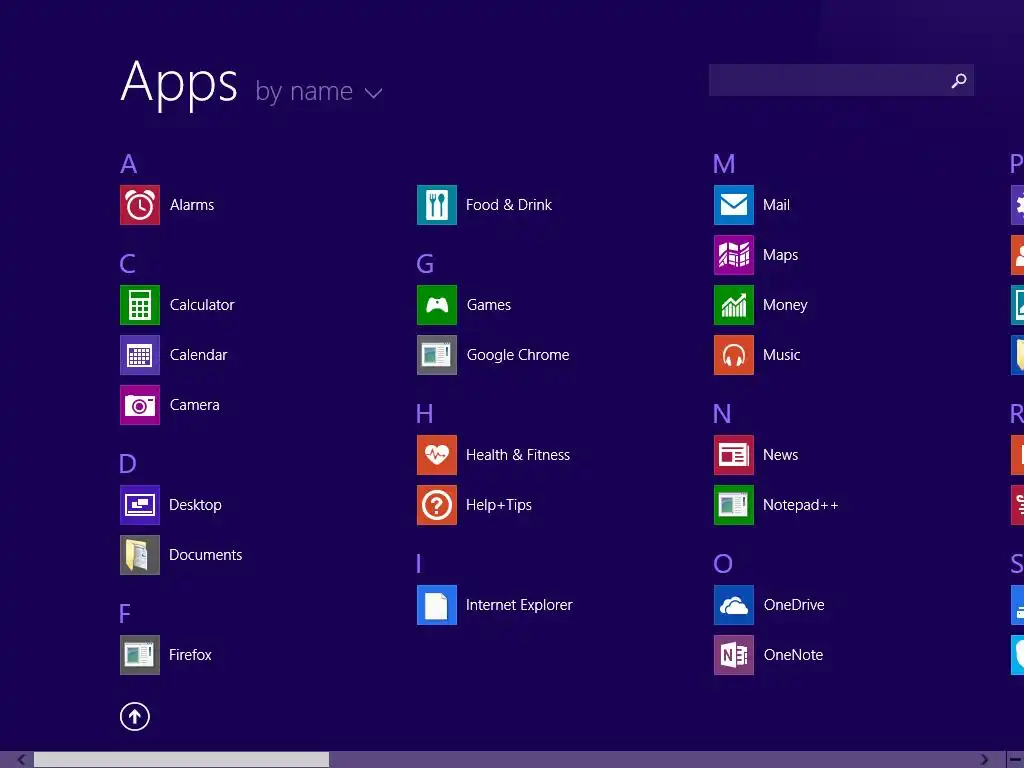Open the Maps app icon
1024x768 pixels.
pos(734,255)
